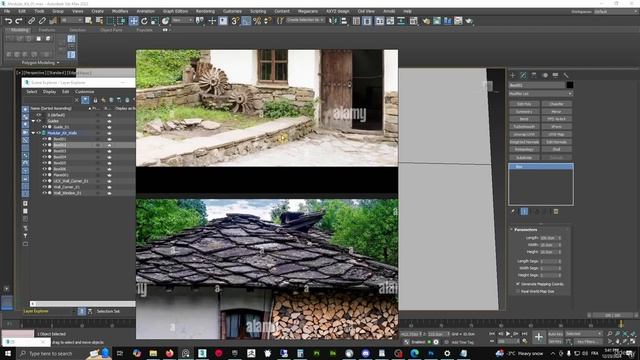Toggle 3D Snaps in main toolbar
Screen dimensions: 640x360
point(235,21)
